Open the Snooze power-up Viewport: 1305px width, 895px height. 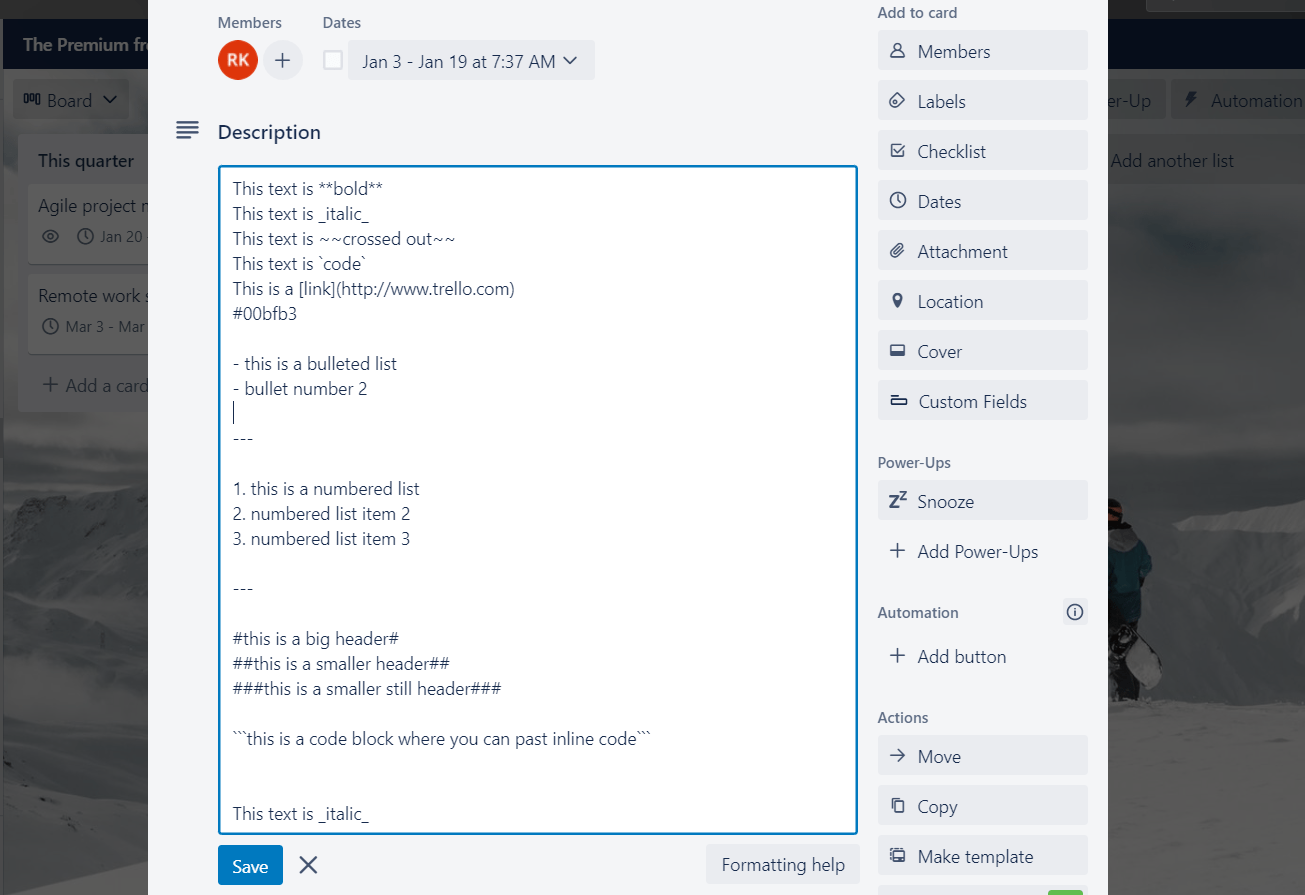(982, 501)
